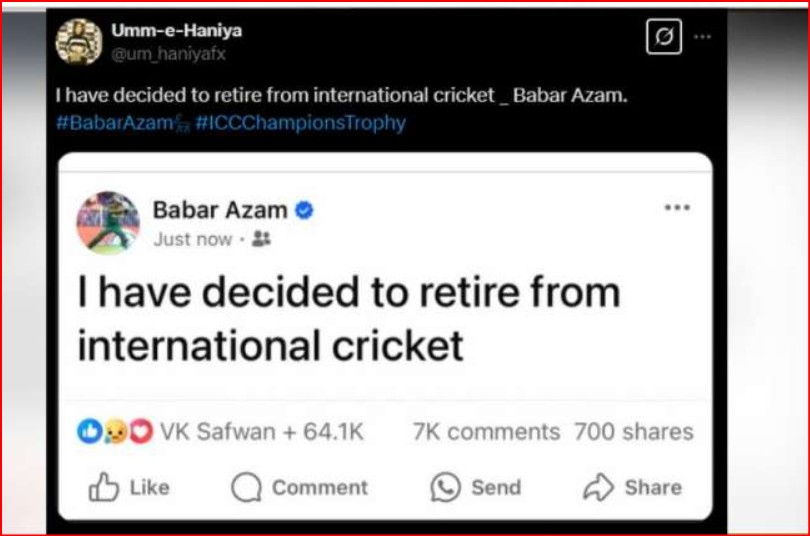Viewport: 810px width, 536px height.
Task: Click the Babar Azam page name
Action: point(220,210)
